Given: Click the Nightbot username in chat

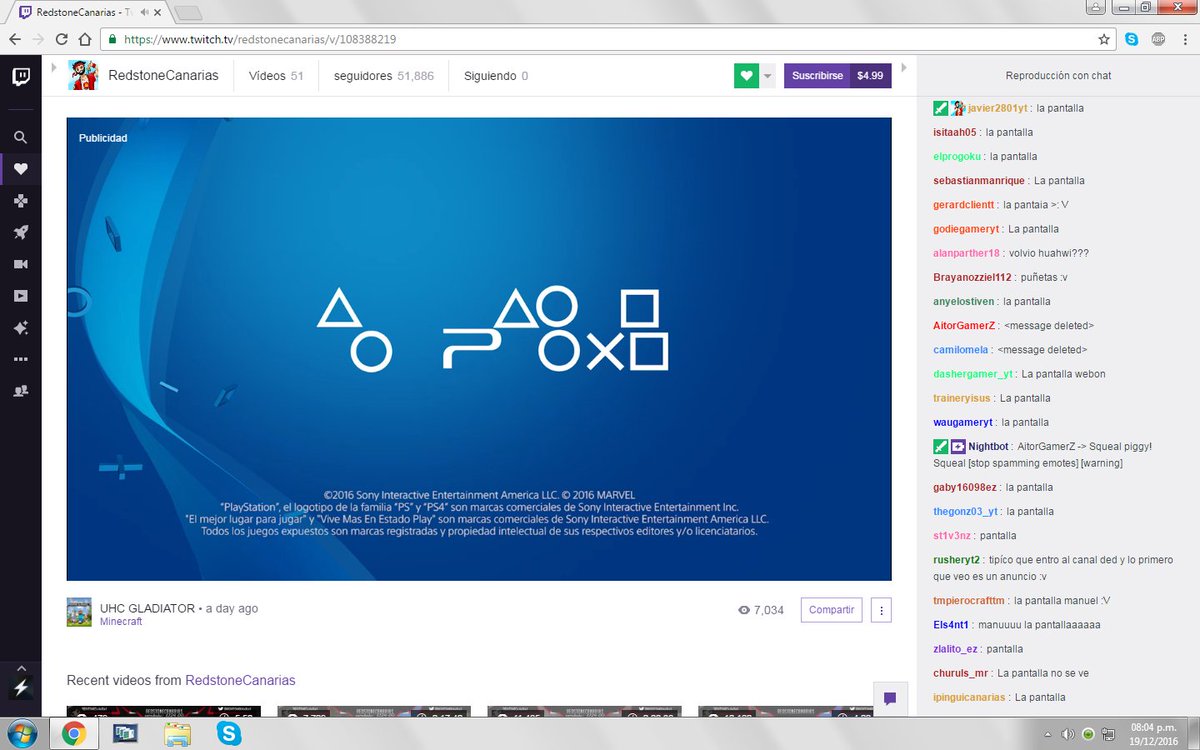Looking at the screenshot, I should pyautogui.click(x=989, y=446).
